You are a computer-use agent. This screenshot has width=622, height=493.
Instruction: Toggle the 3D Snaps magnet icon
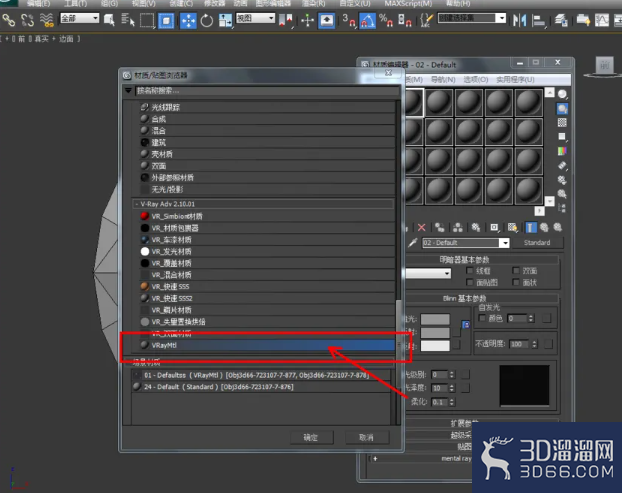pyautogui.click(x=348, y=20)
